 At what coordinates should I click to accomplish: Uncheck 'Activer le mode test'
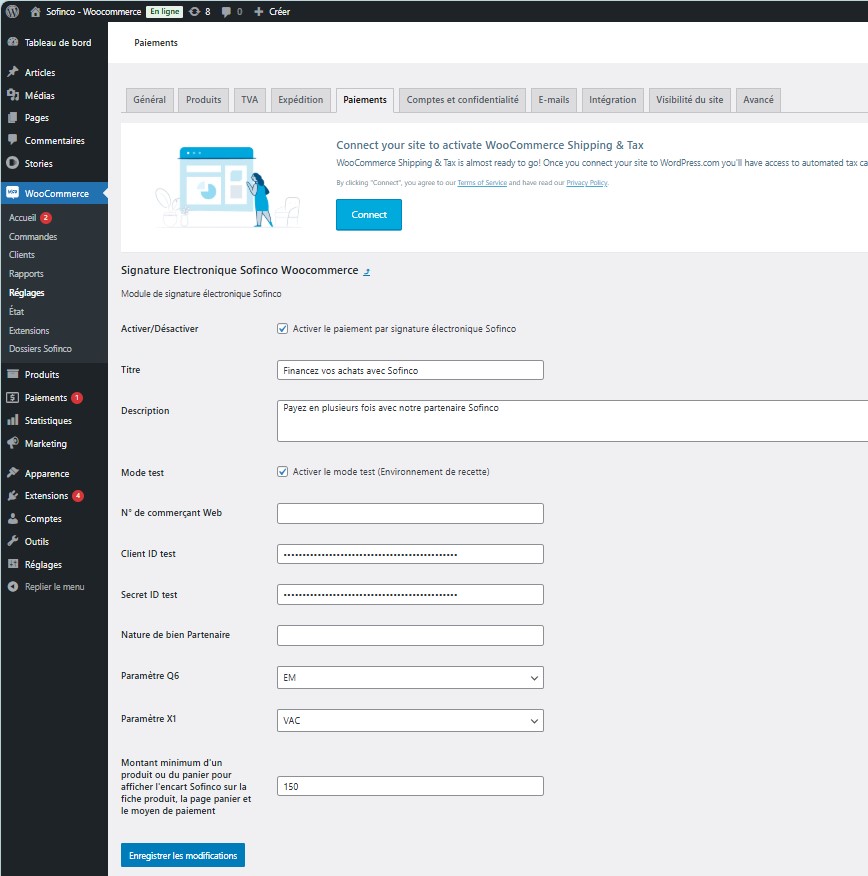282,472
